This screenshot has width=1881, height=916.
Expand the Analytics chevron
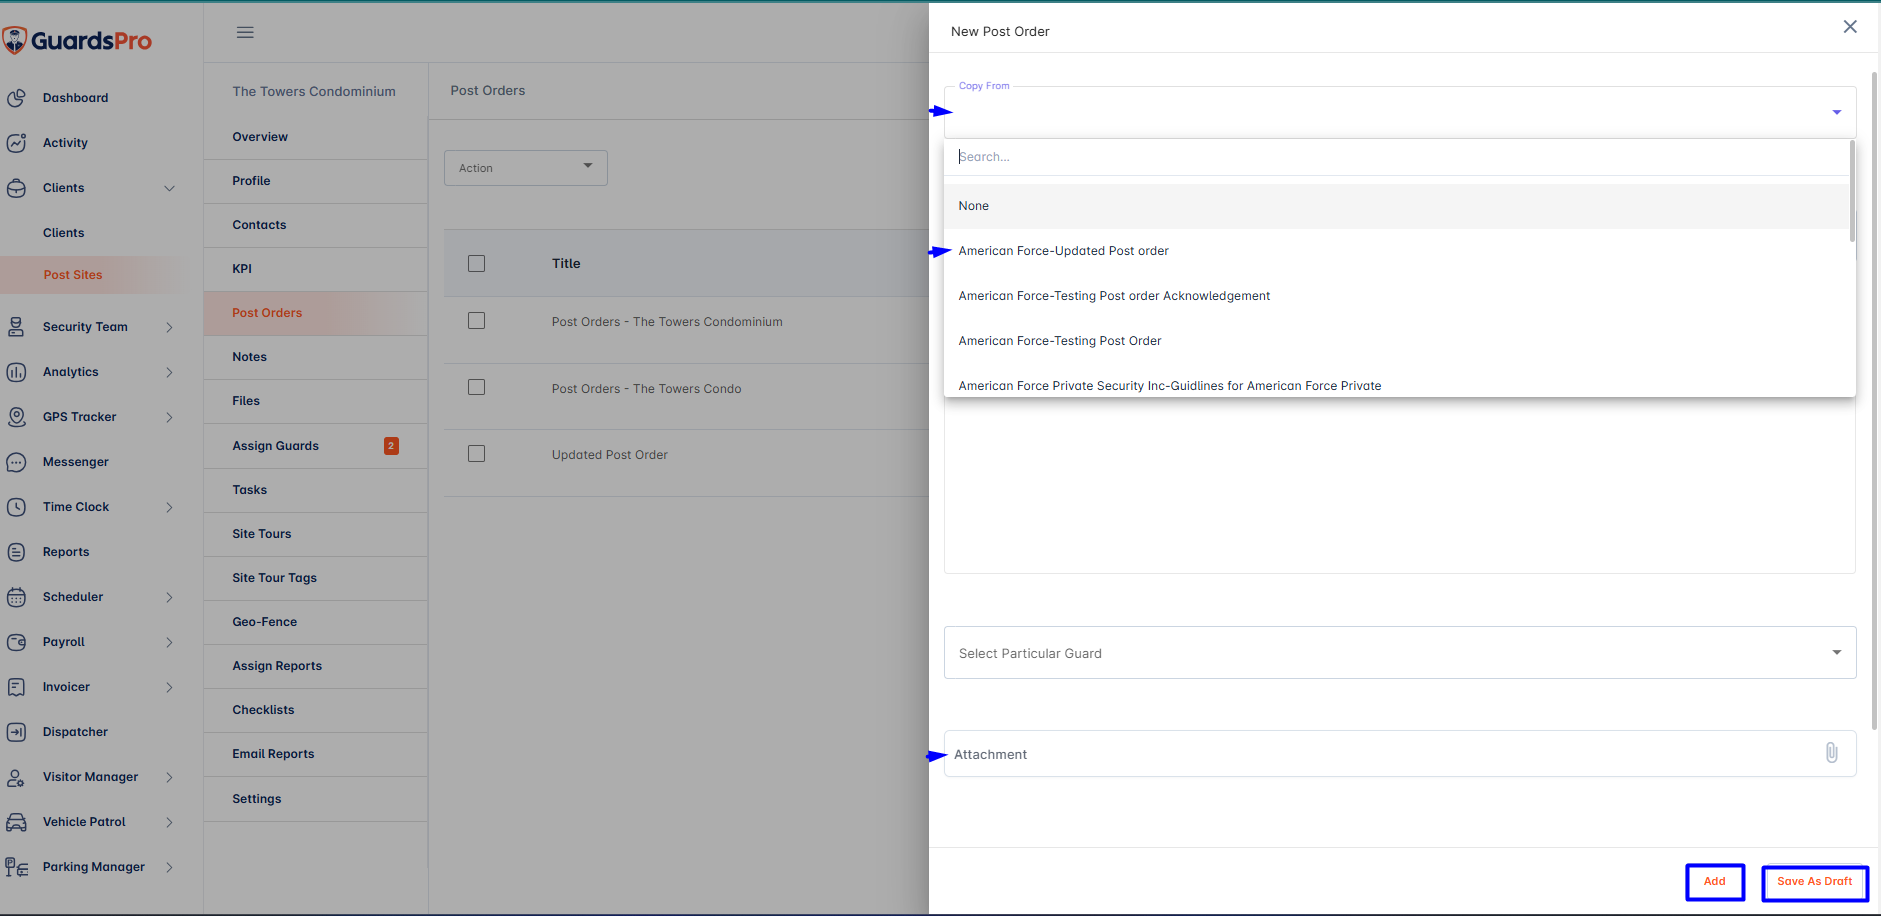click(169, 372)
